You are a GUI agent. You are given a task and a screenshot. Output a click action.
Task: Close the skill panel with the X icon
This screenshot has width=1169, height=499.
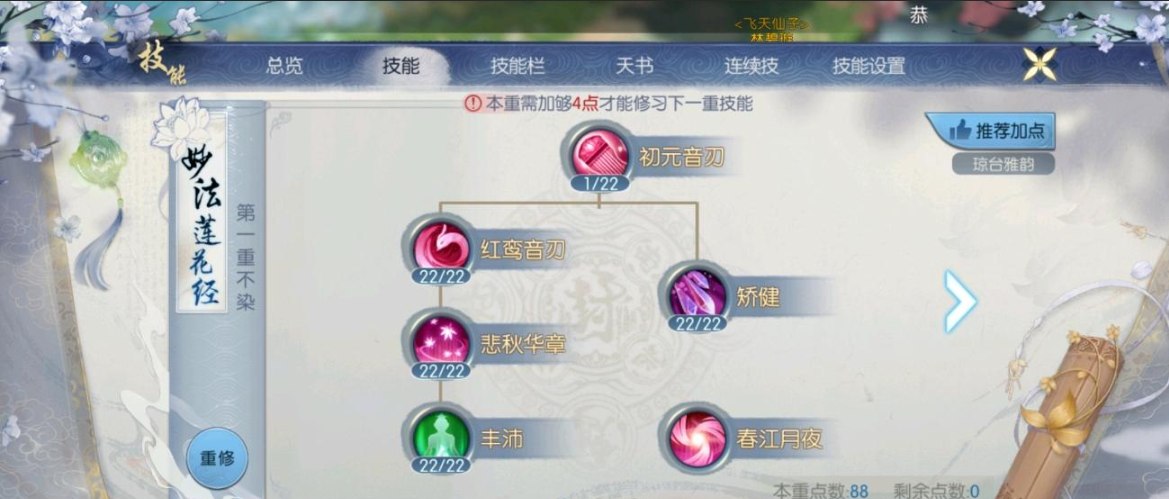tap(1040, 64)
